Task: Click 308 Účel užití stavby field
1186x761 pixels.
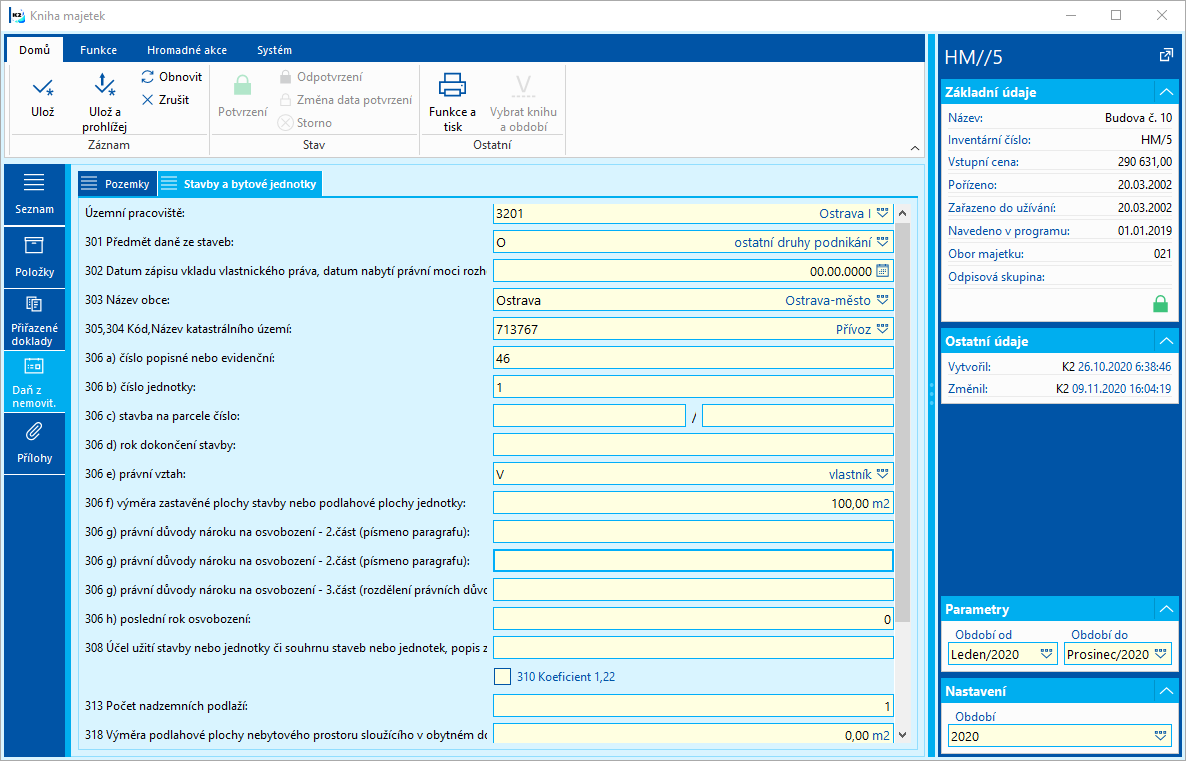Action: pyautogui.click(x=693, y=648)
